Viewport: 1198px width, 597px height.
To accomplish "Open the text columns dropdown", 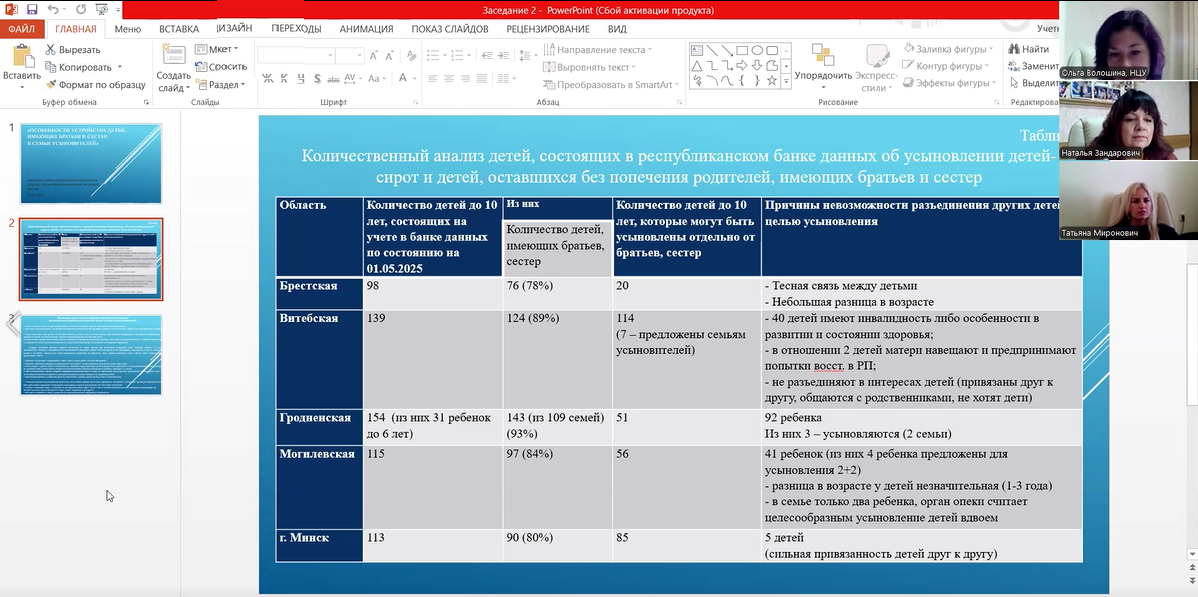I will pyautogui.click(x=506, y=78).
